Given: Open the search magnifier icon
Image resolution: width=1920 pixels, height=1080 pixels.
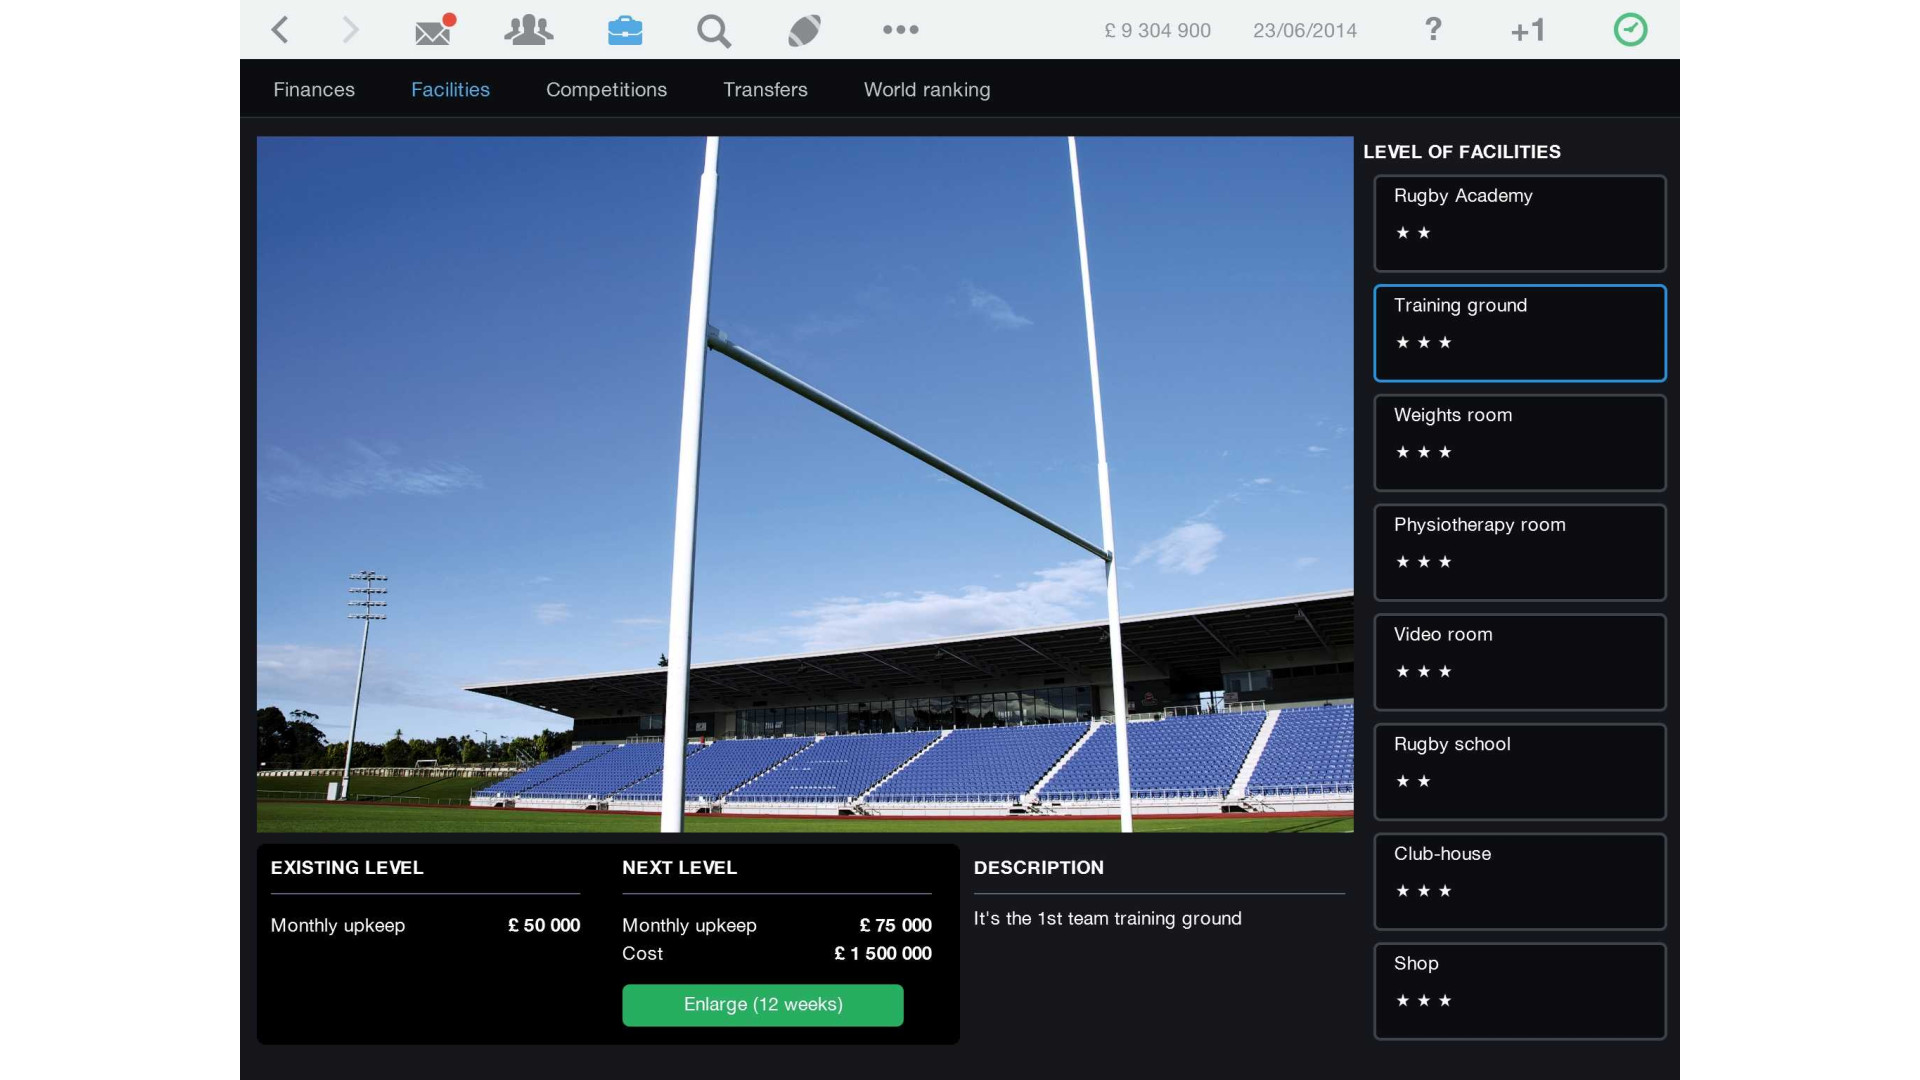Looking at the screenshot, I should click(713, 31).
